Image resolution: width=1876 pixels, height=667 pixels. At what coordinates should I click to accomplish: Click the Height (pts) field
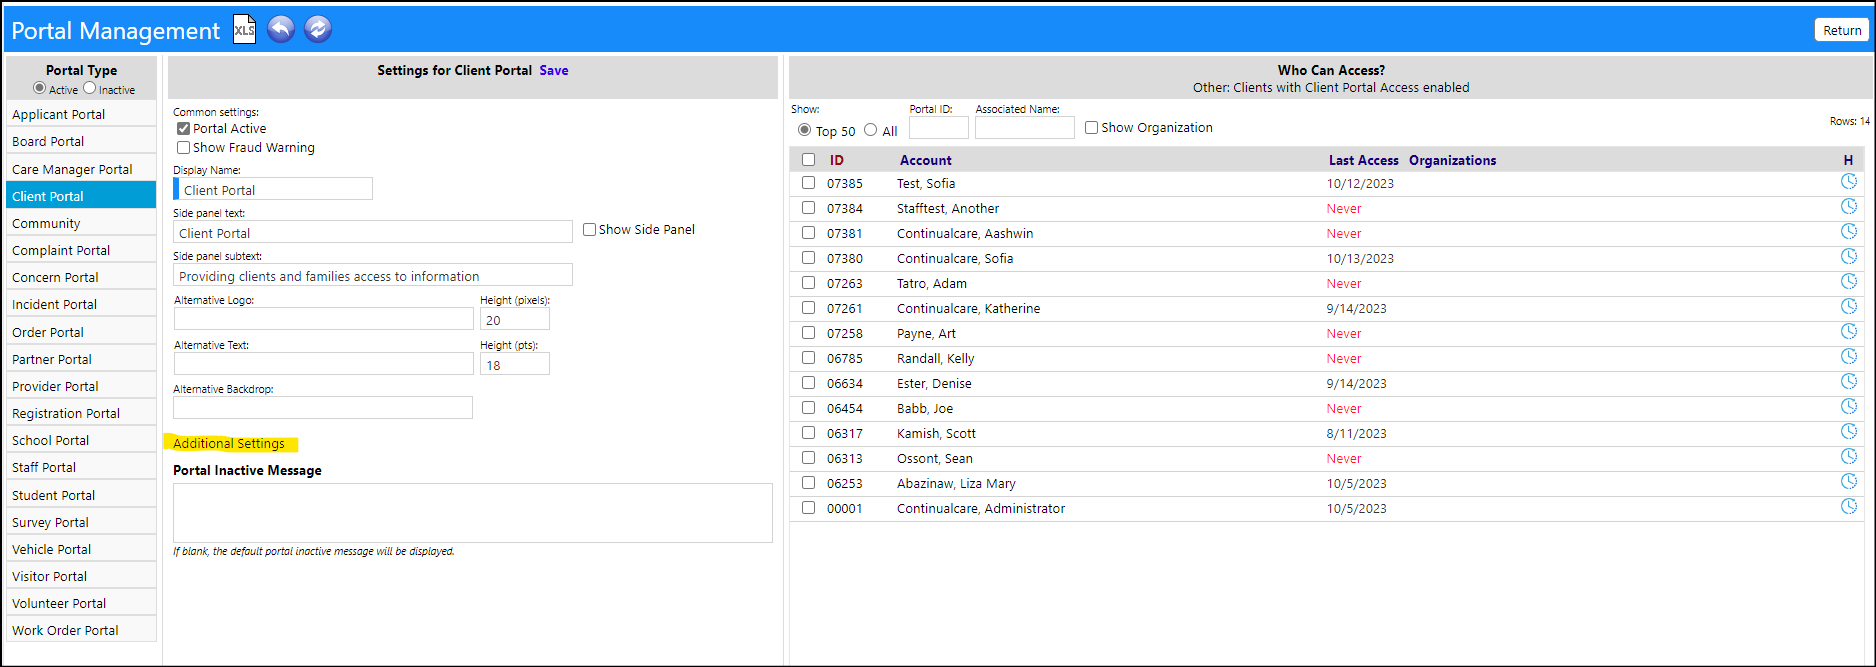515,364
